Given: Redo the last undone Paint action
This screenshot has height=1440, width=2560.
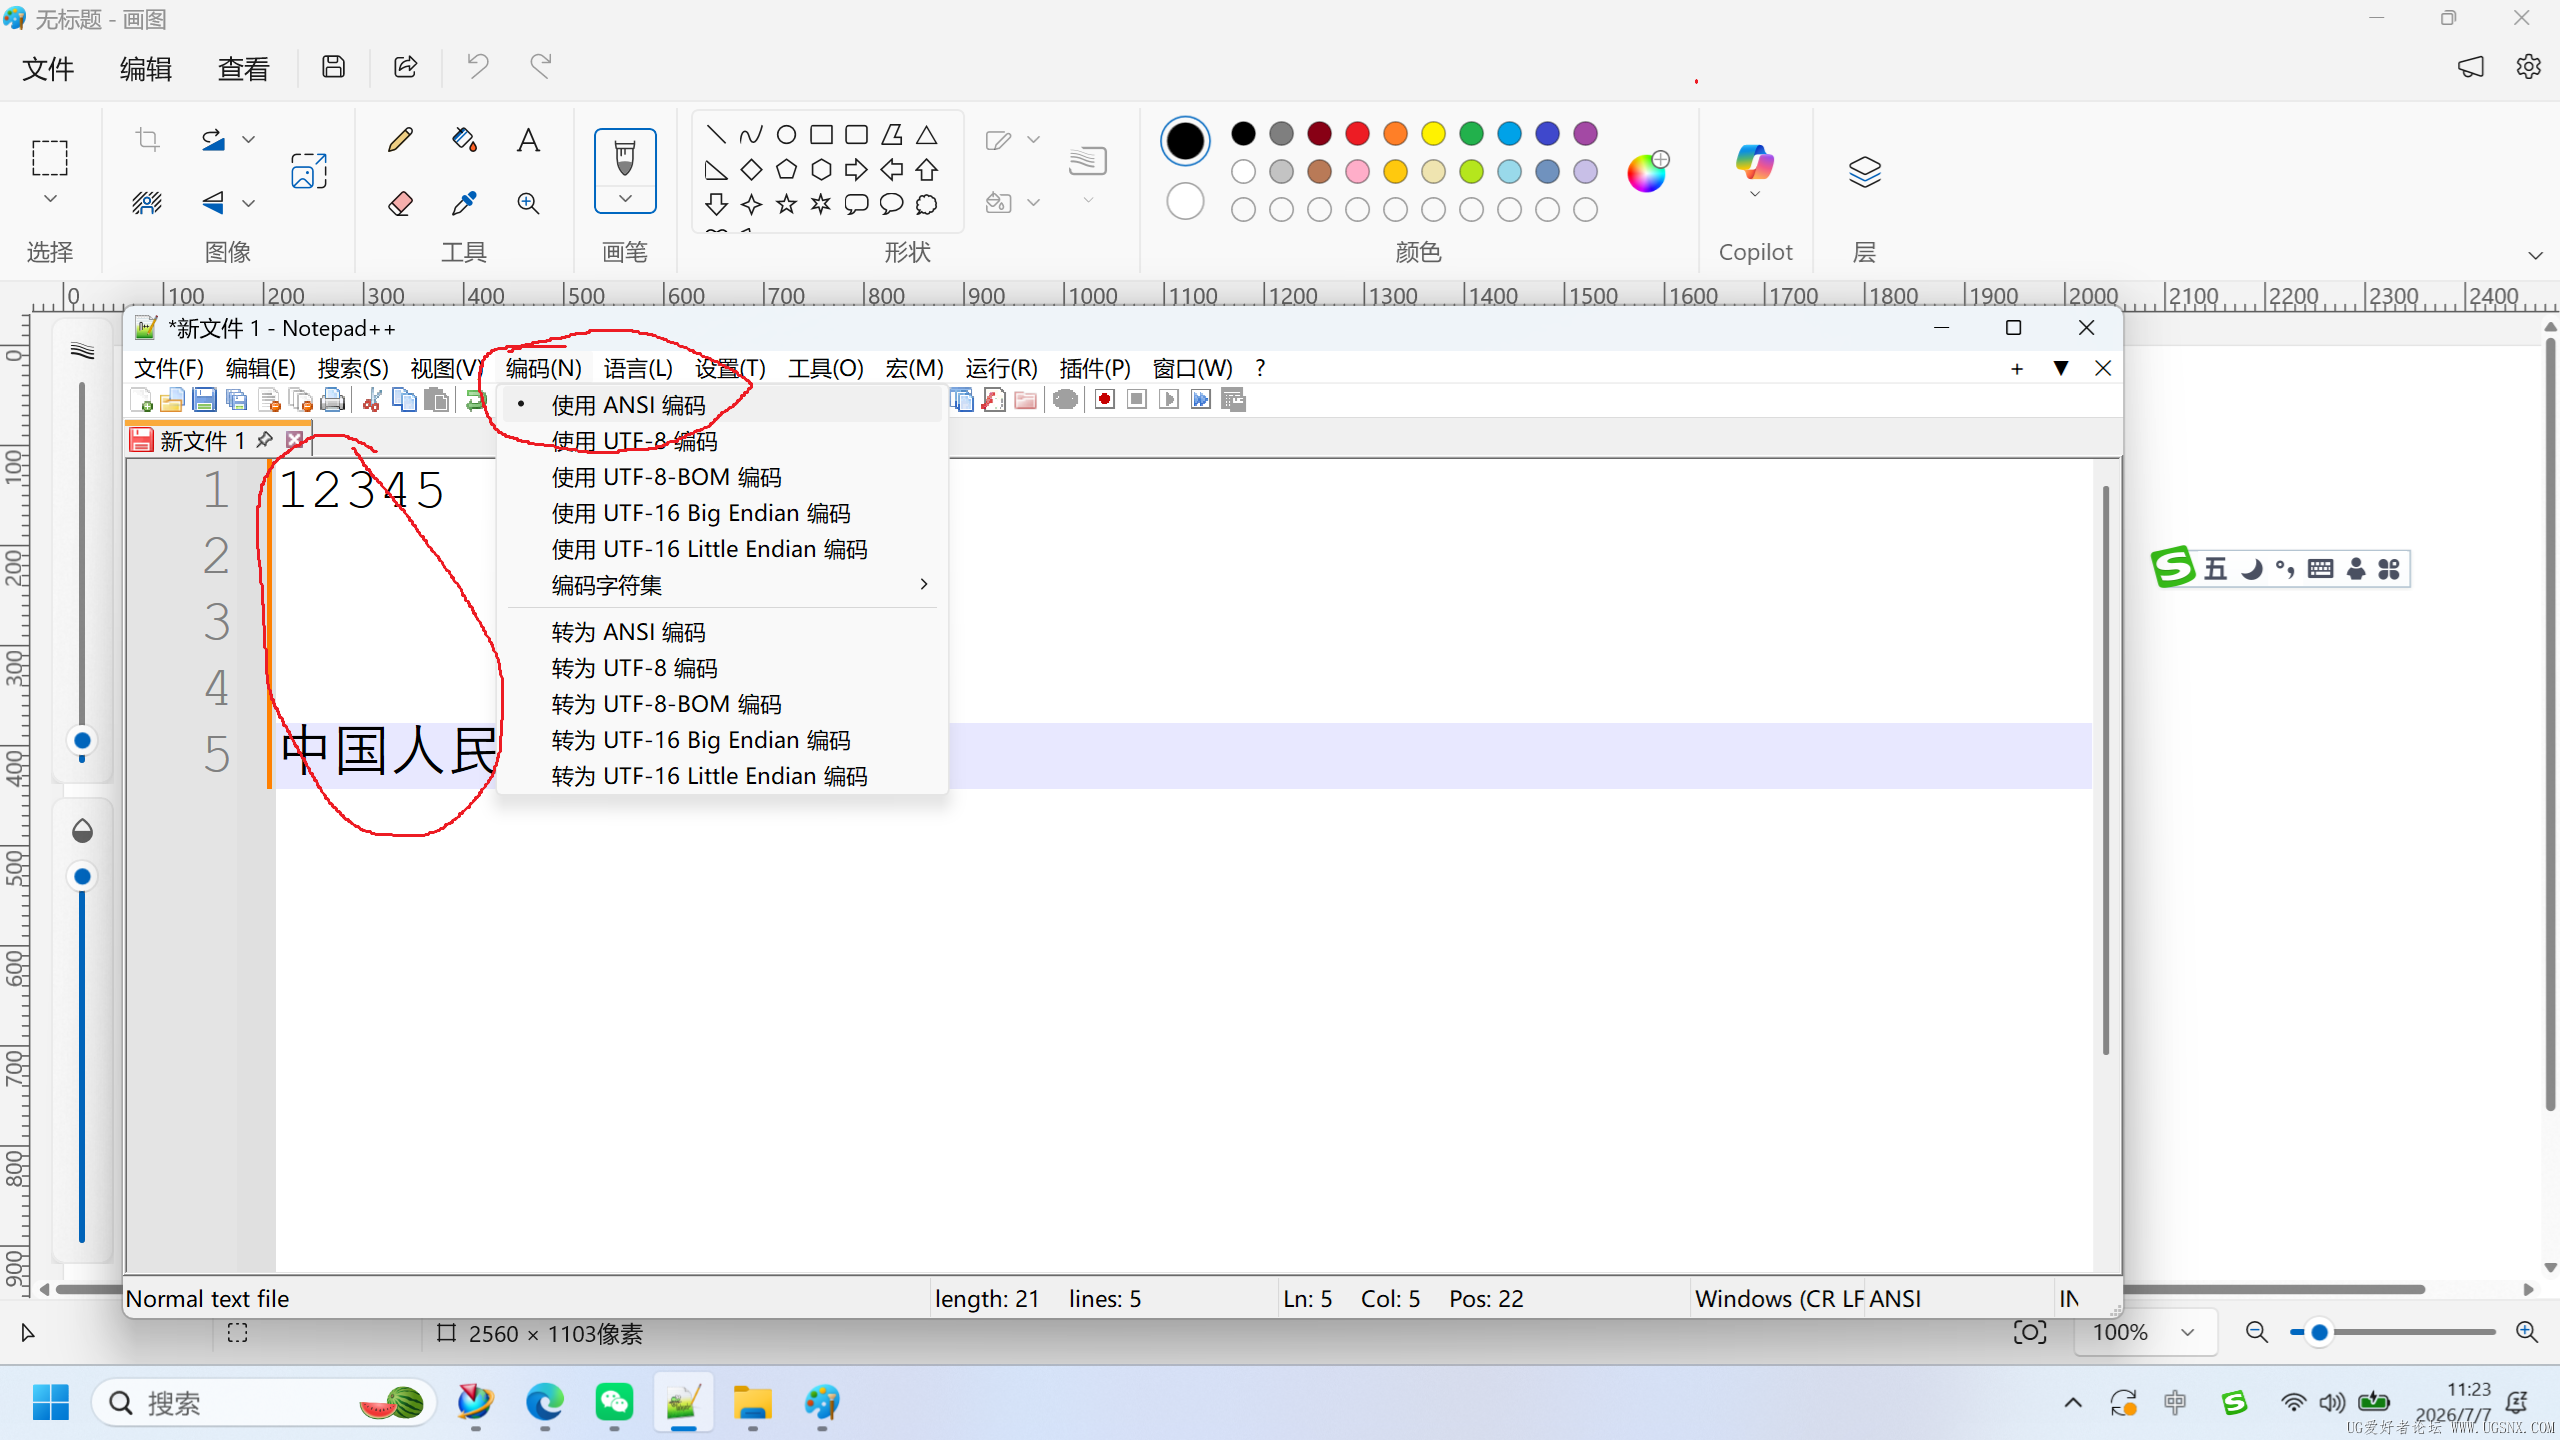Looking at the screenshot, I should pos(540,67).
